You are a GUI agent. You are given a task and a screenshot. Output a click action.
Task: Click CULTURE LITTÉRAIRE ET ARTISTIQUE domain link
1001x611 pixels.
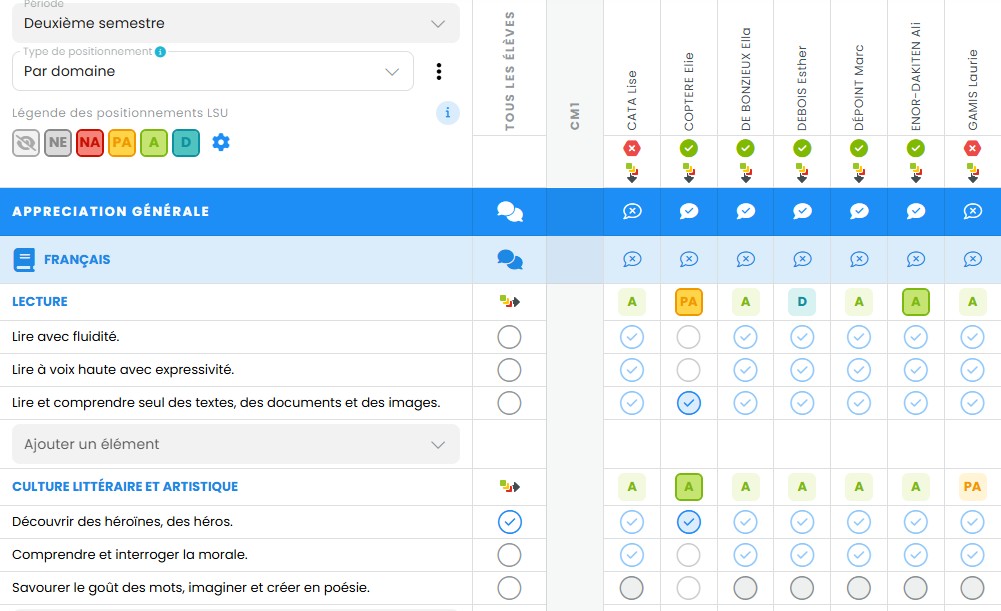[x=125, y=487]
